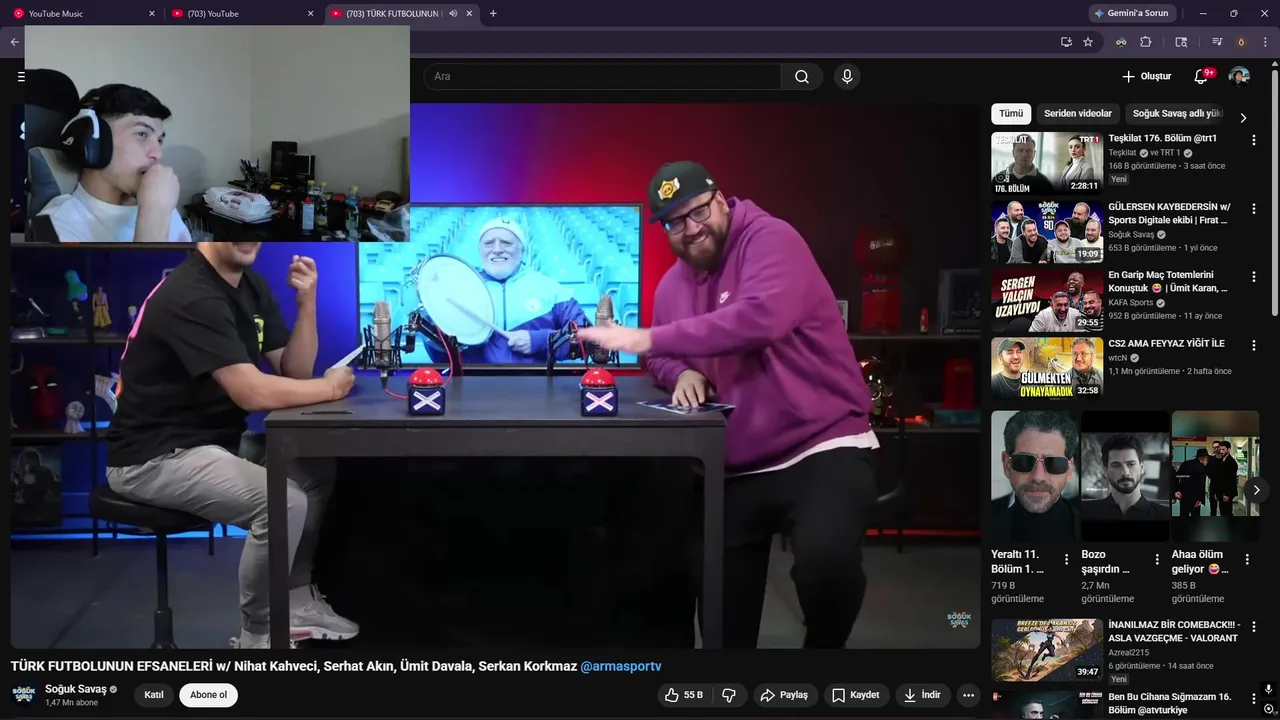Open Soğuk Savaş channel name link

coord(76,689)
